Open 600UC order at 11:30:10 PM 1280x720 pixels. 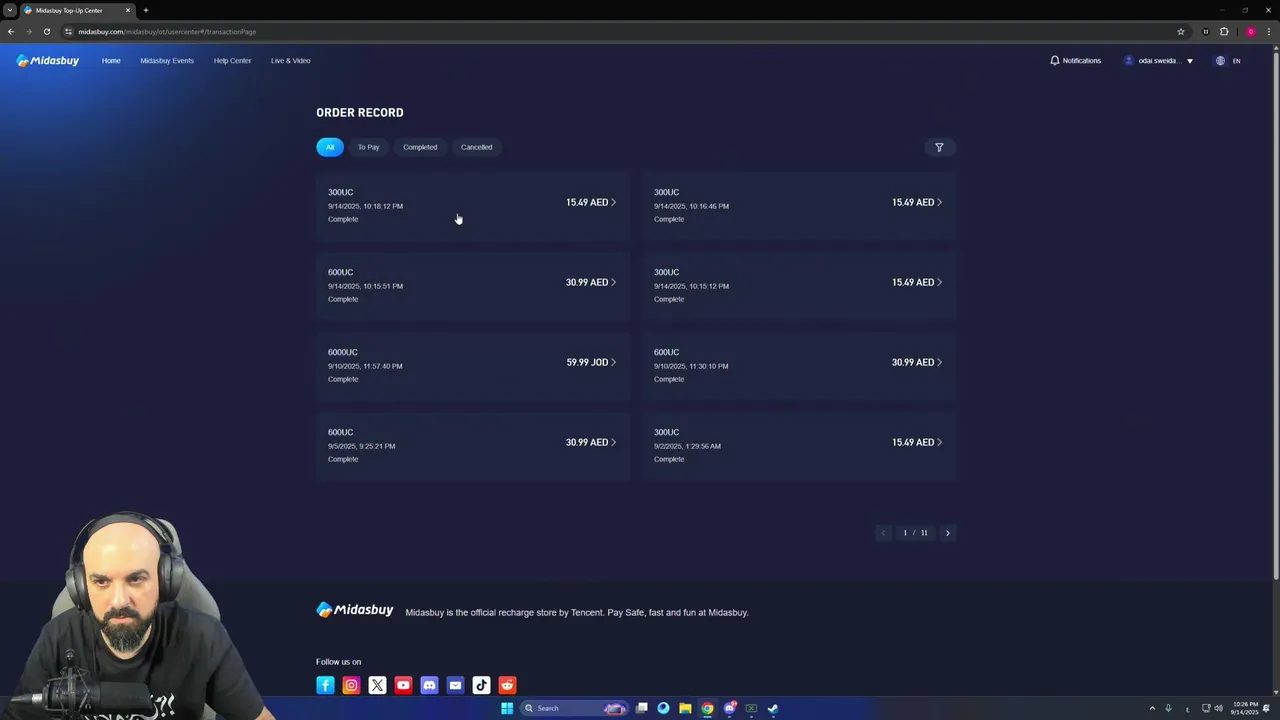click(x=799, y=365)
